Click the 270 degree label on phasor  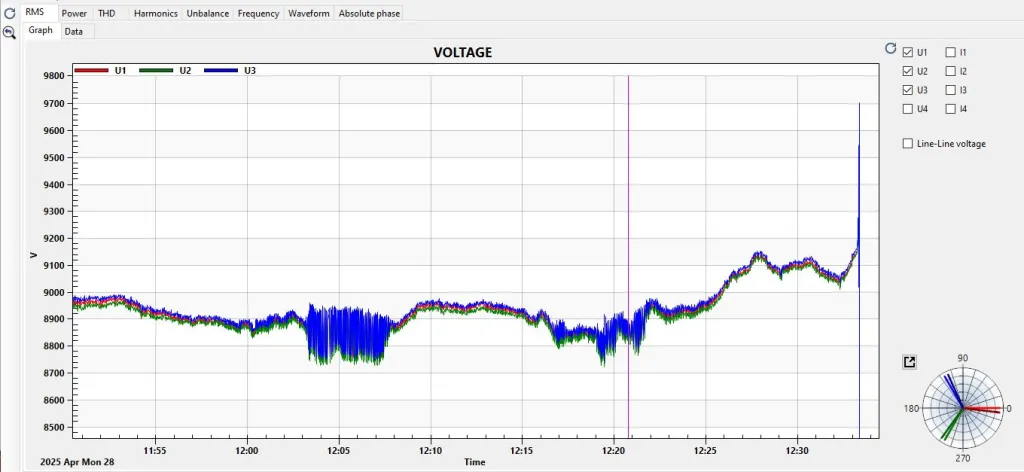963,458
